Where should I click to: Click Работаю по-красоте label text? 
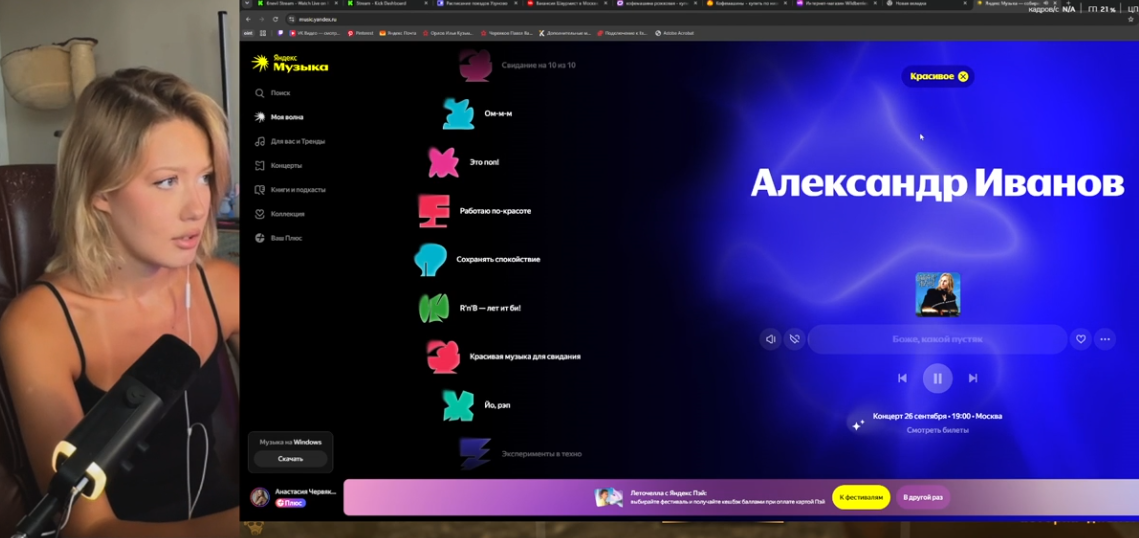pyautogui.click(x=495, y=211)
